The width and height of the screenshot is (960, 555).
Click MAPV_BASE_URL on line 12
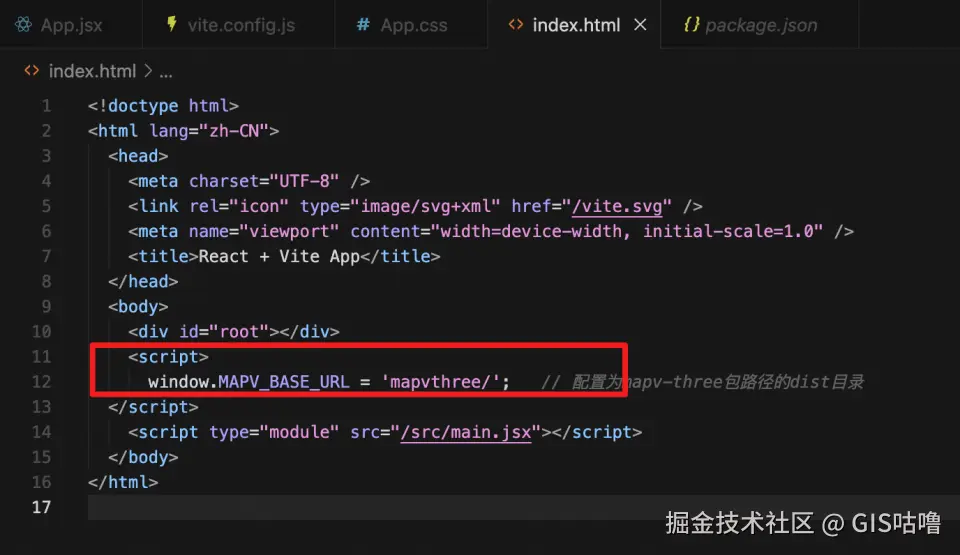tap(284, 382)
